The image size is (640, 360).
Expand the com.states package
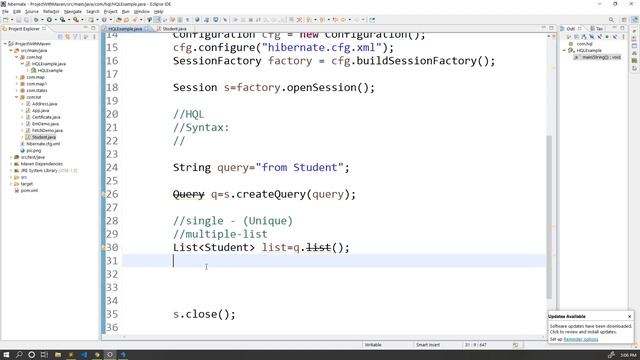[17, 91]
